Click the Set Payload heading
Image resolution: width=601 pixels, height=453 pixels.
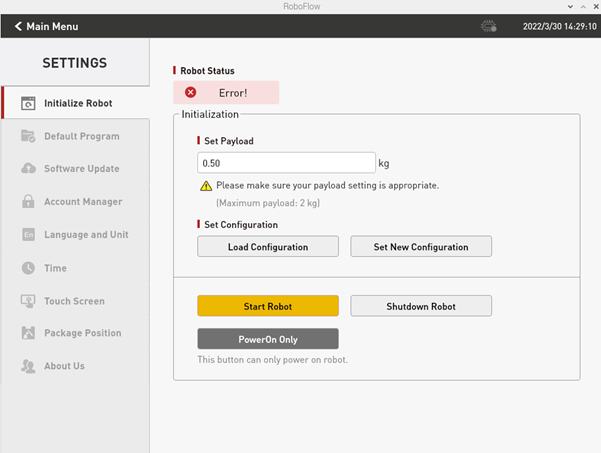pos(229,141)
